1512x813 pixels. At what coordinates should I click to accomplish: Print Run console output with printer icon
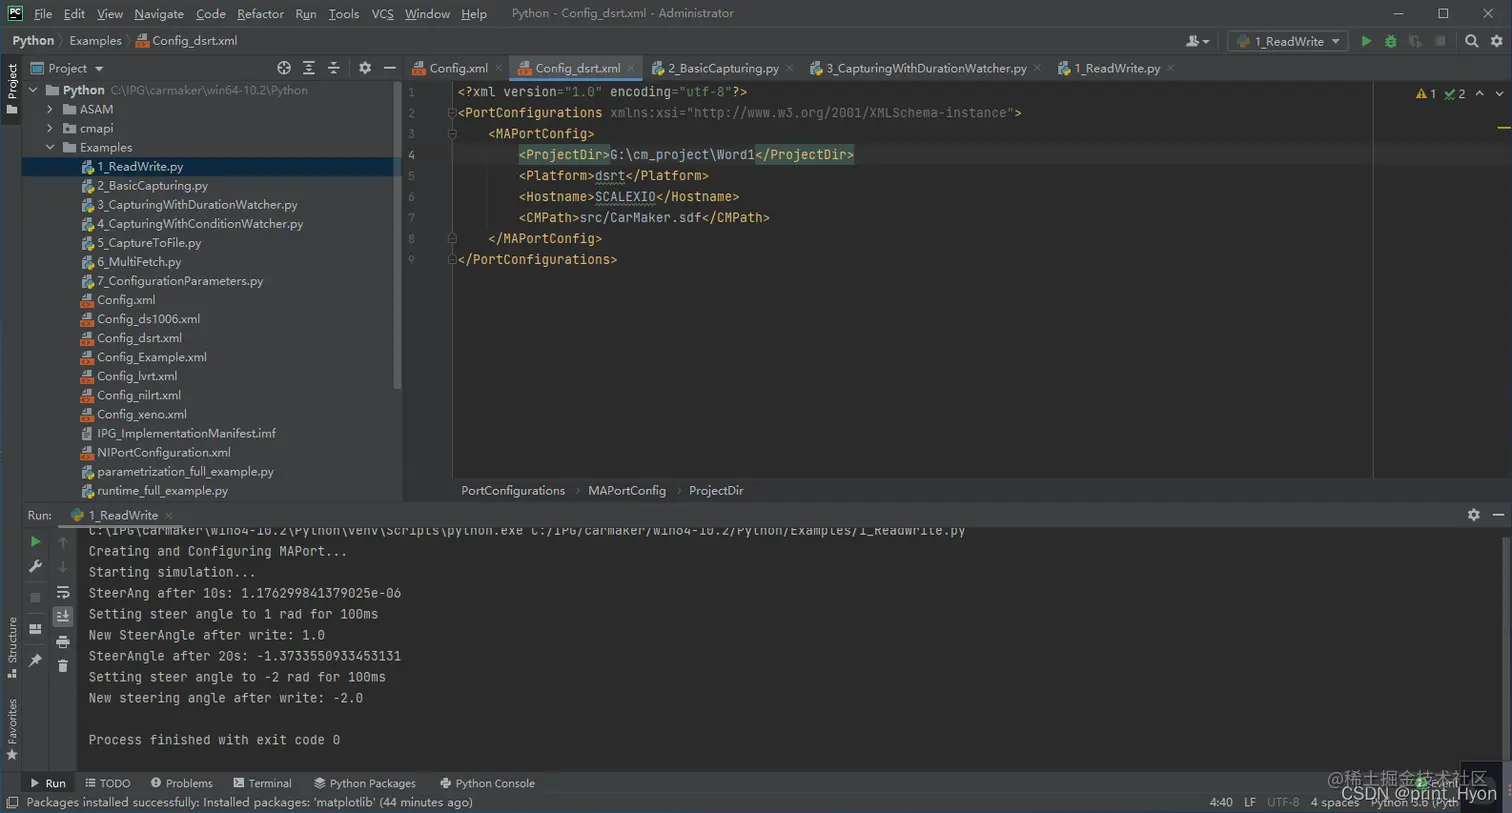click(63, 641)
